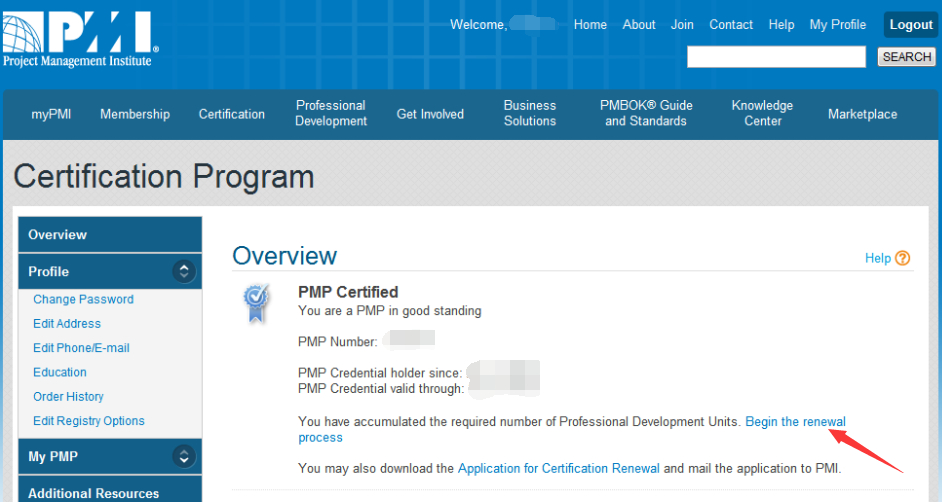Click the Help link in top header
Screen dimensions: 942x502
click(781, 25)
